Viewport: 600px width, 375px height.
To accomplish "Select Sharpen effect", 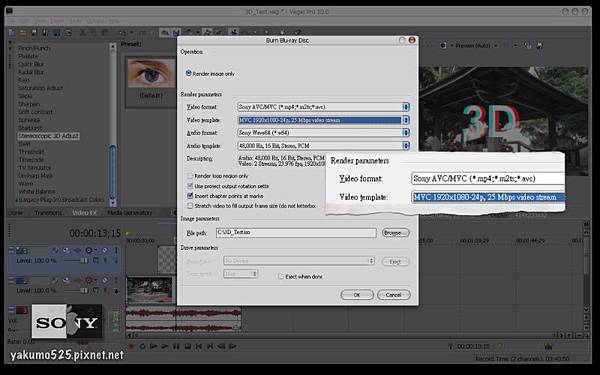I will 29,104.
